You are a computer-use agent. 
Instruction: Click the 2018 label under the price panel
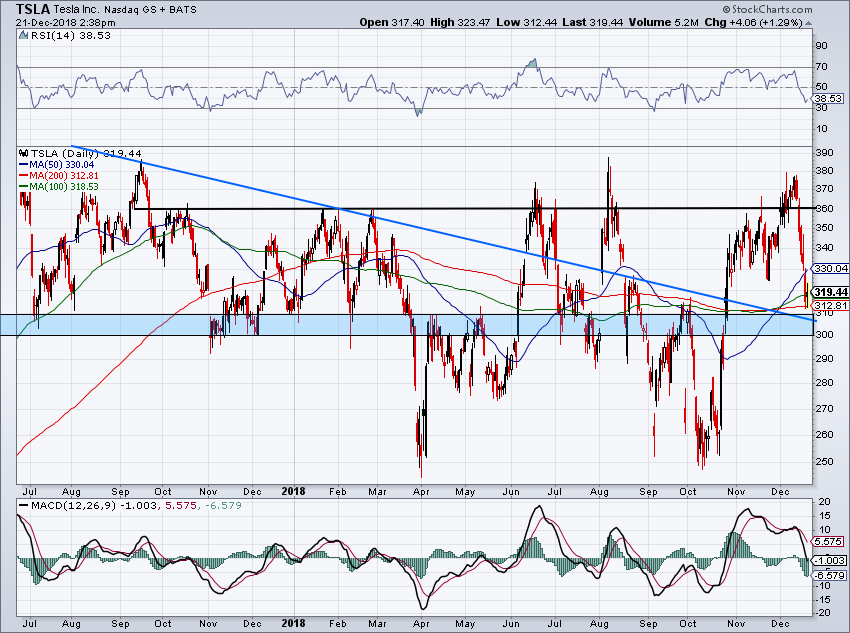[x=293, y=492]
